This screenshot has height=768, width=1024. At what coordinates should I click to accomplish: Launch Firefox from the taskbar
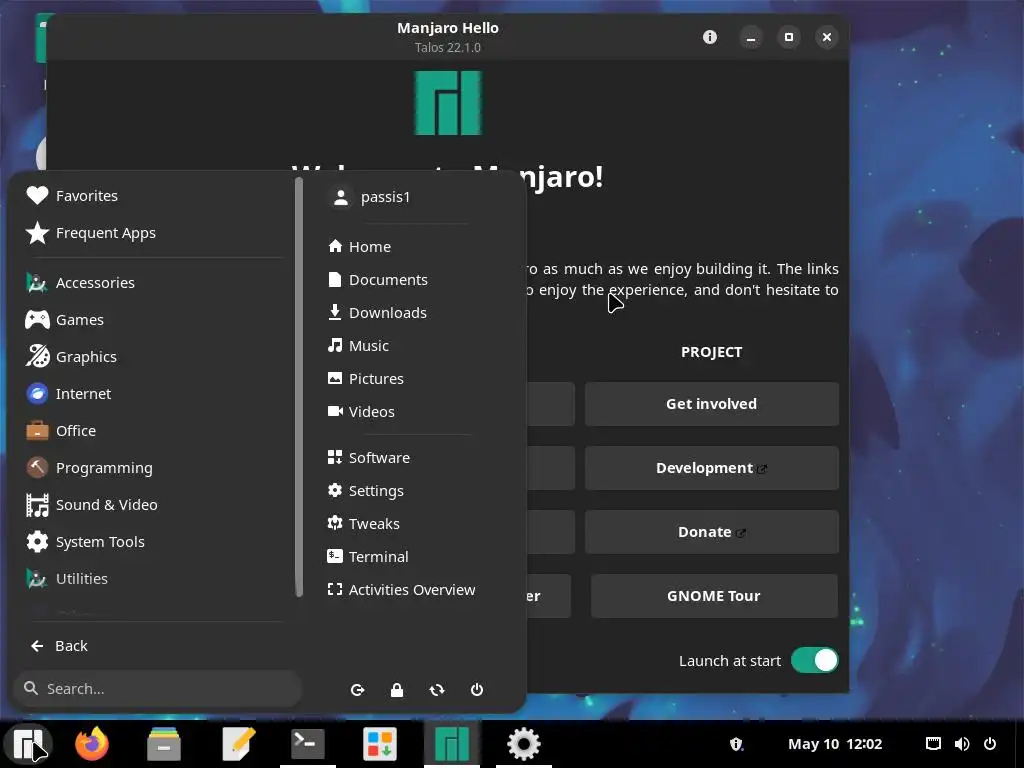(x=92, y=744)
